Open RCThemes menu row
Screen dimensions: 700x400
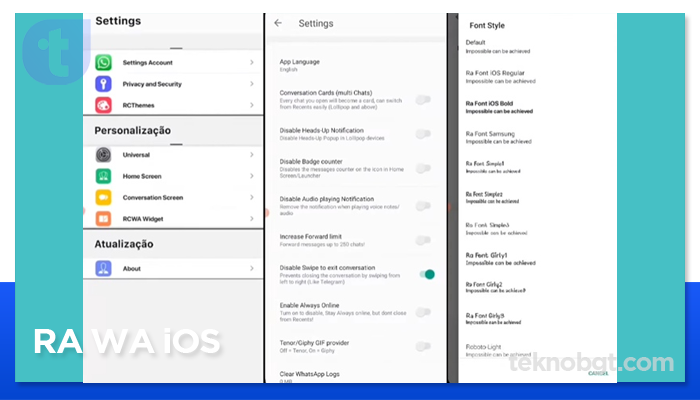[x=173, y=105]
